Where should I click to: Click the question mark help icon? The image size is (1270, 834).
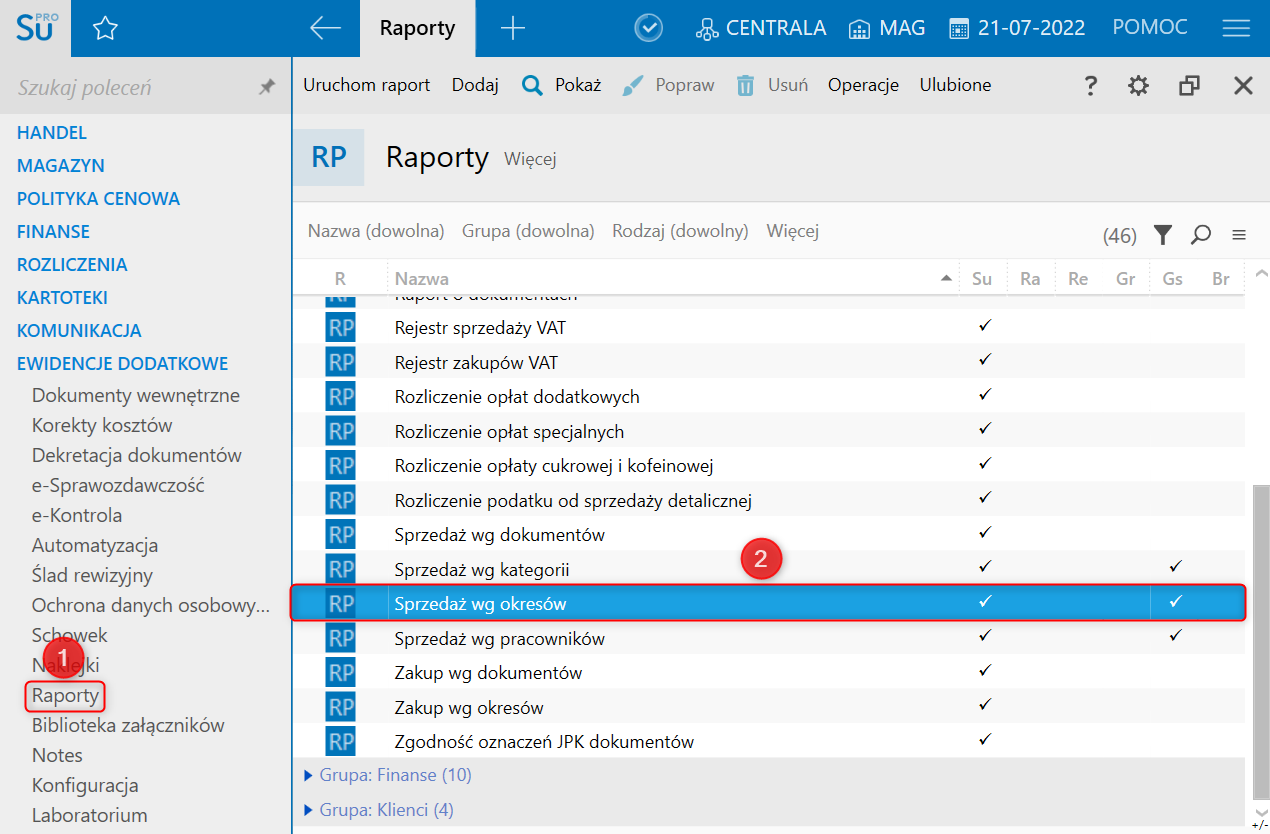point(1091,86)
